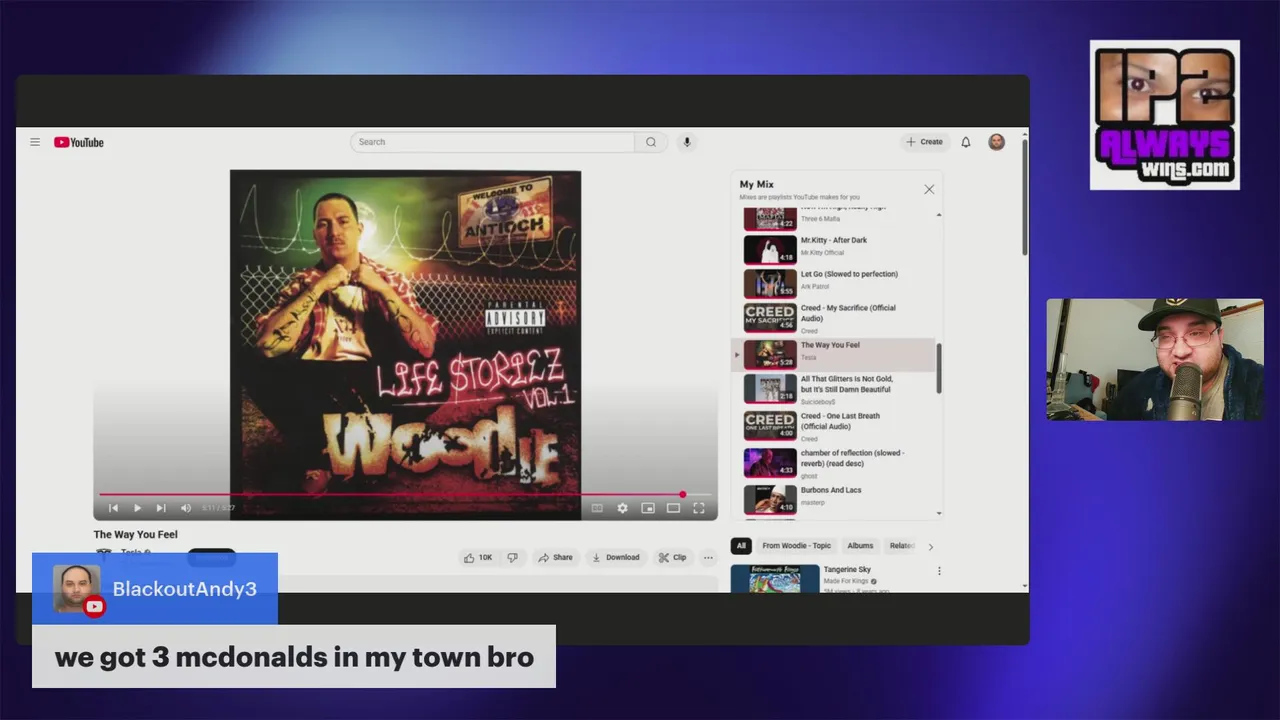Click the search magnifier button
This screenshot has height=720, width=1280.
(x=651, y=142)
